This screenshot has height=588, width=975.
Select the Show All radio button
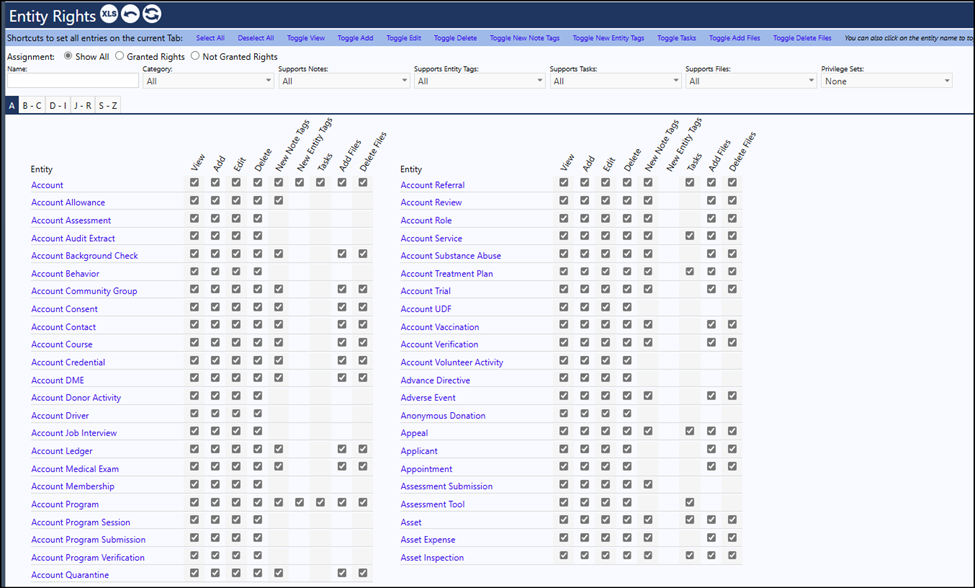68,56
